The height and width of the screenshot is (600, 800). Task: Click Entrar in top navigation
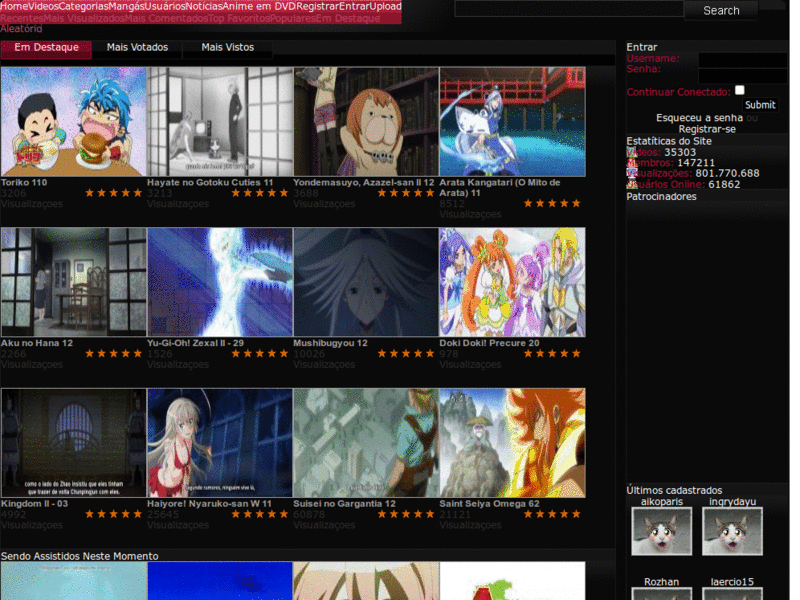point(354,7)
